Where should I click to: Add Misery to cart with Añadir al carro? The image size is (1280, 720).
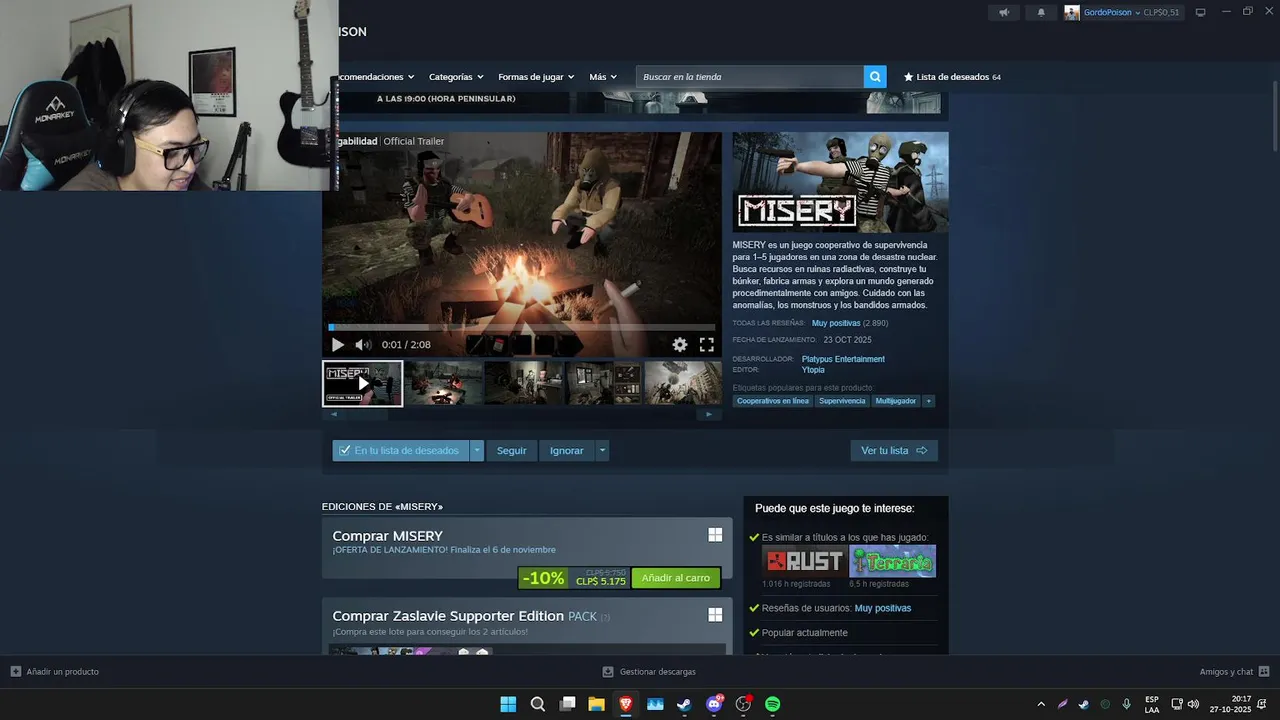tap(676, 578)
